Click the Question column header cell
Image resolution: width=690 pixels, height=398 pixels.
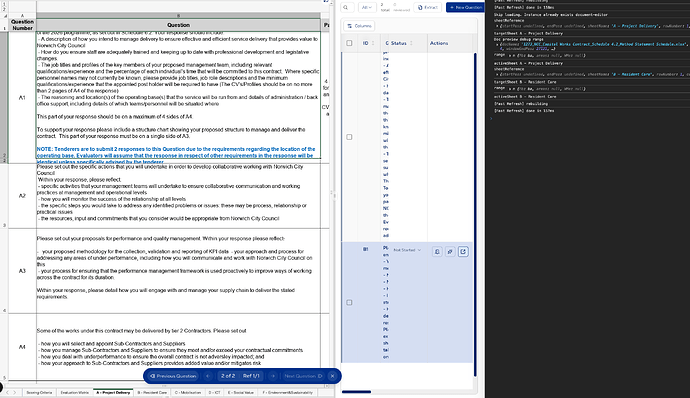pyautogui.click(x=178, y=25)
